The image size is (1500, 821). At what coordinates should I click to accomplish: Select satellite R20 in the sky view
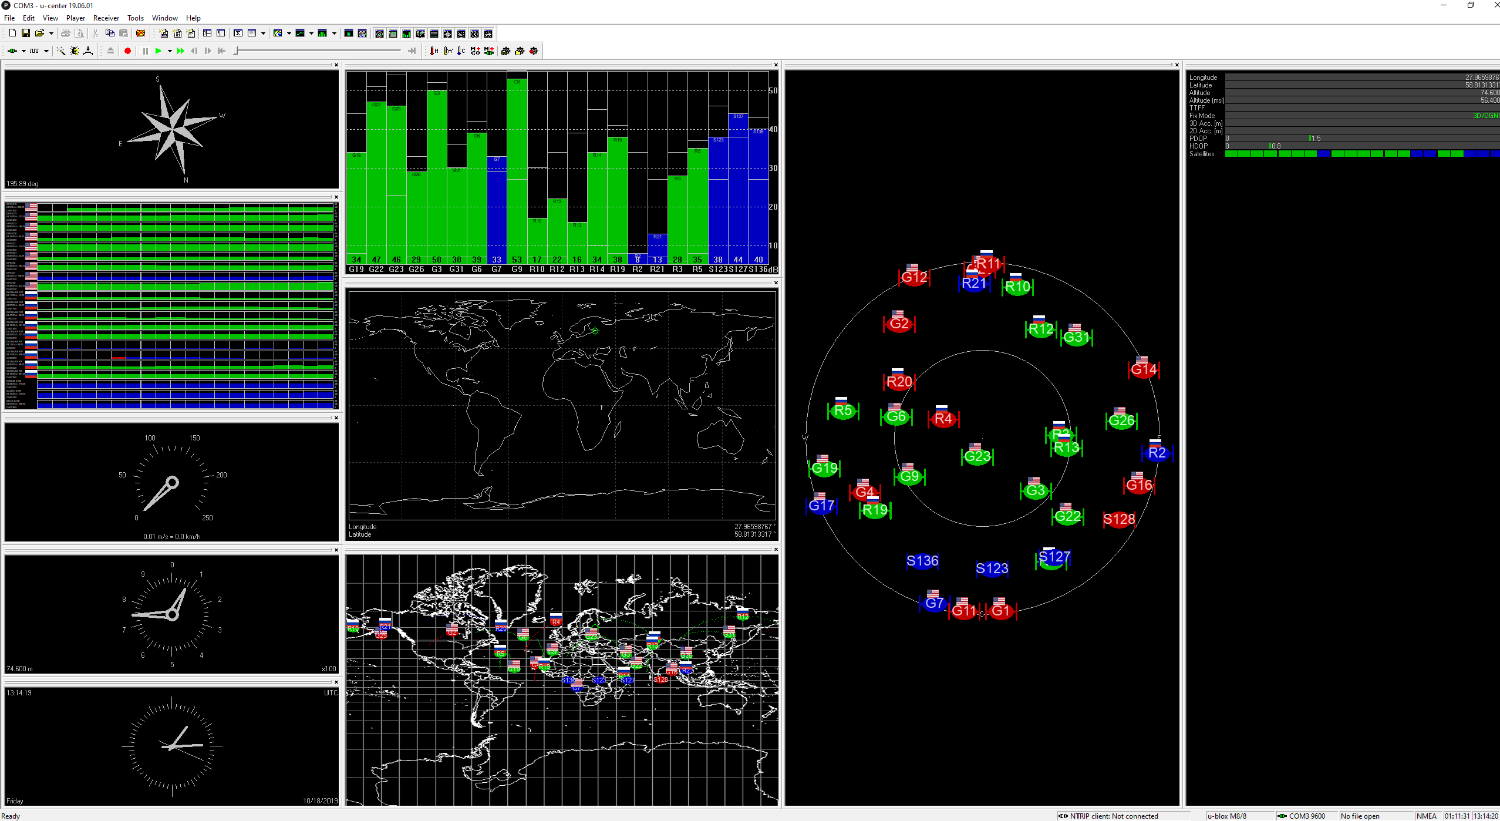point(899,381)
